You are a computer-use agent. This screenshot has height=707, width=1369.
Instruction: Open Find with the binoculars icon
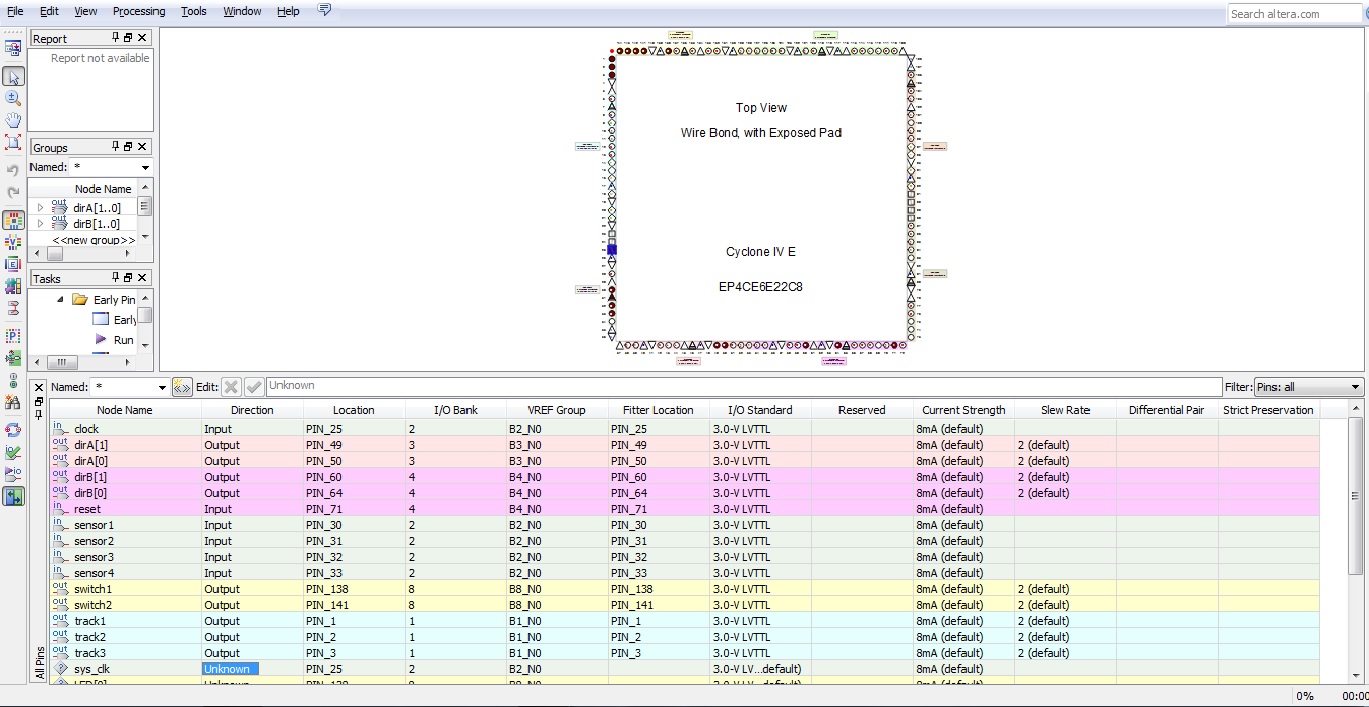13,403
